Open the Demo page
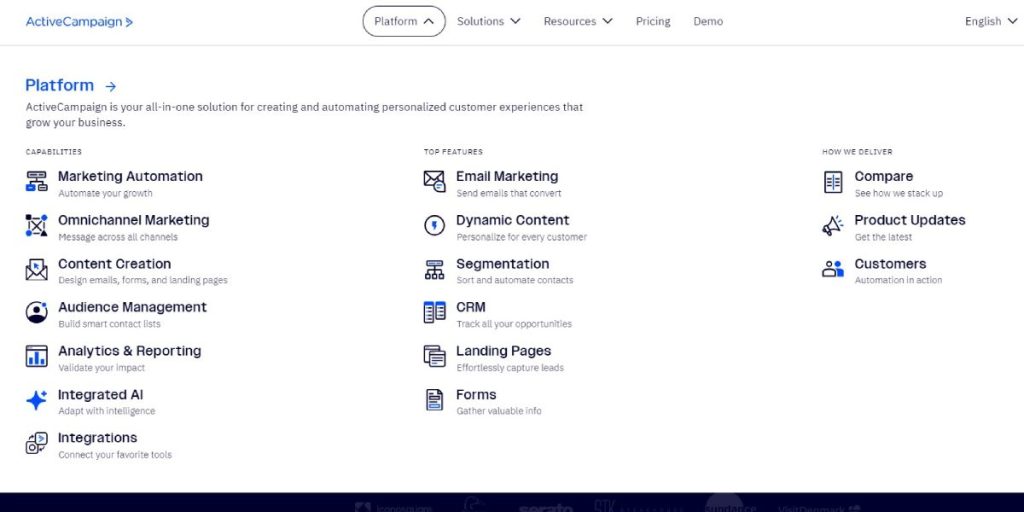The image size is (1024, 512). 708,22
